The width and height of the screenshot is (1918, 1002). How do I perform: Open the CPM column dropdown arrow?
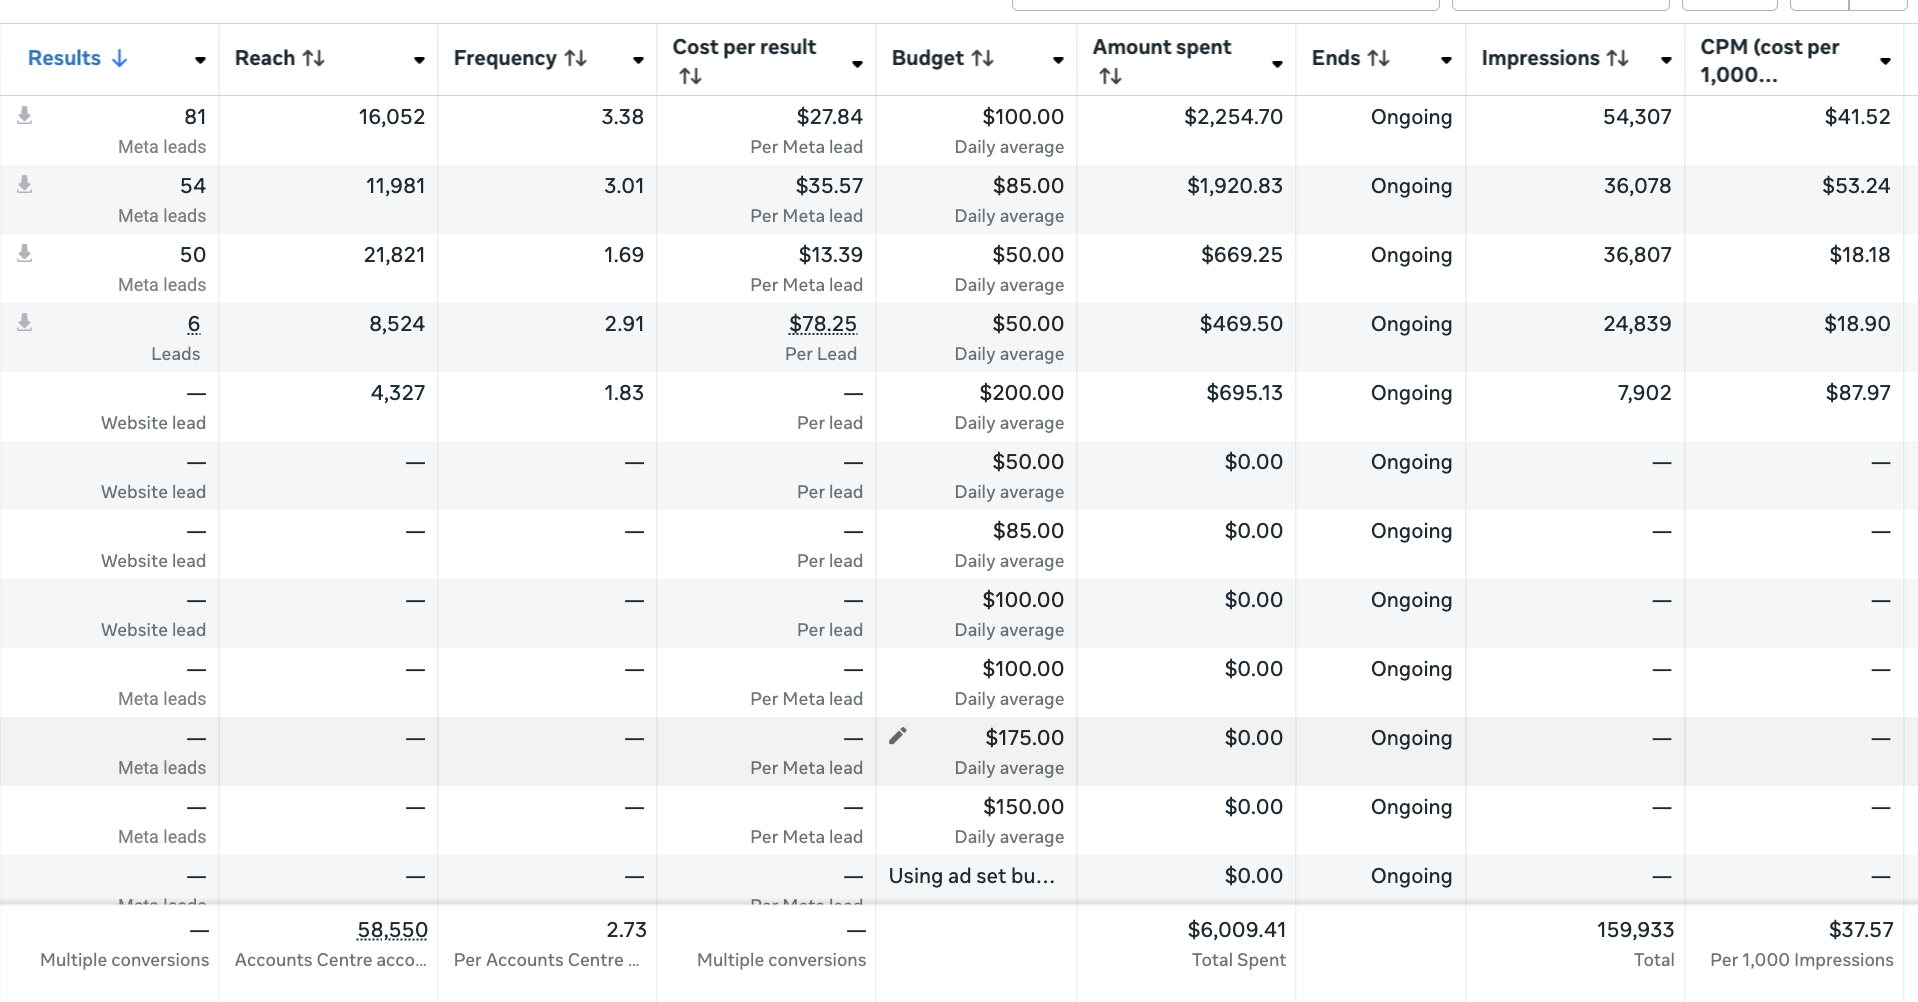pyautogui.click(x=1885, y=61)
